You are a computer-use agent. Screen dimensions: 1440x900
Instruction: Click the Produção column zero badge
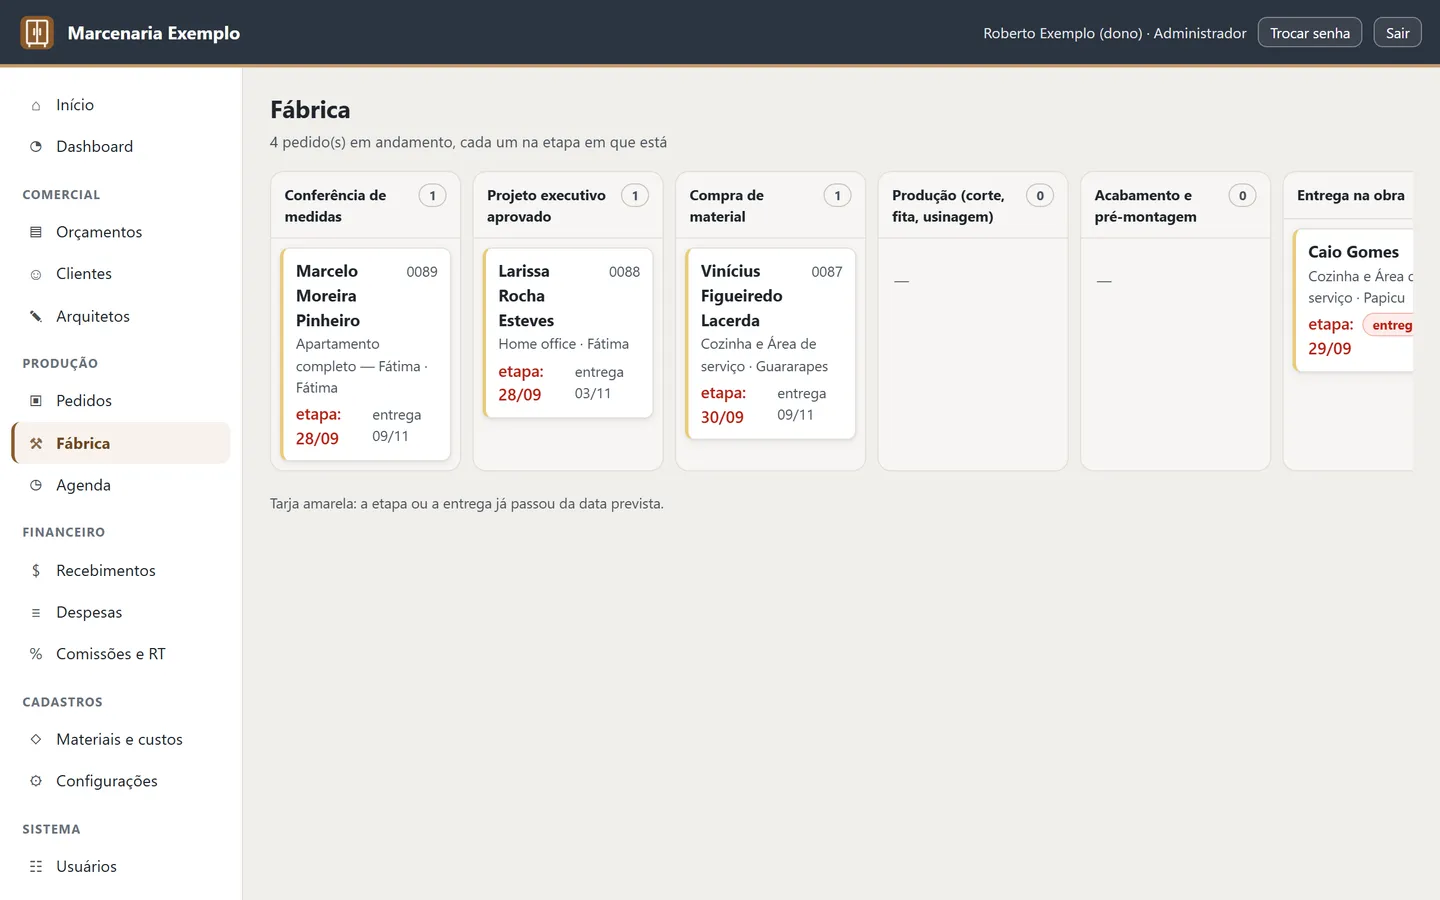[x=1040, y=196]
